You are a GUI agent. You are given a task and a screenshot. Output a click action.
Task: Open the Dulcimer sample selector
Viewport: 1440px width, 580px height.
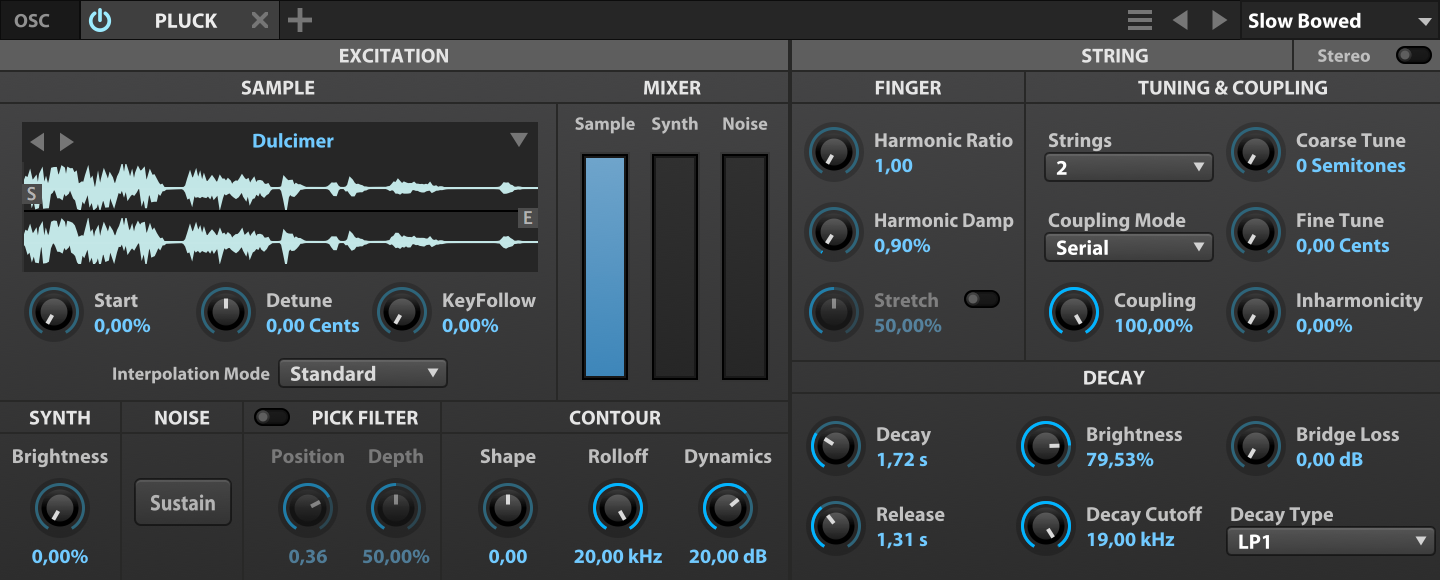[x=519, y=141]
